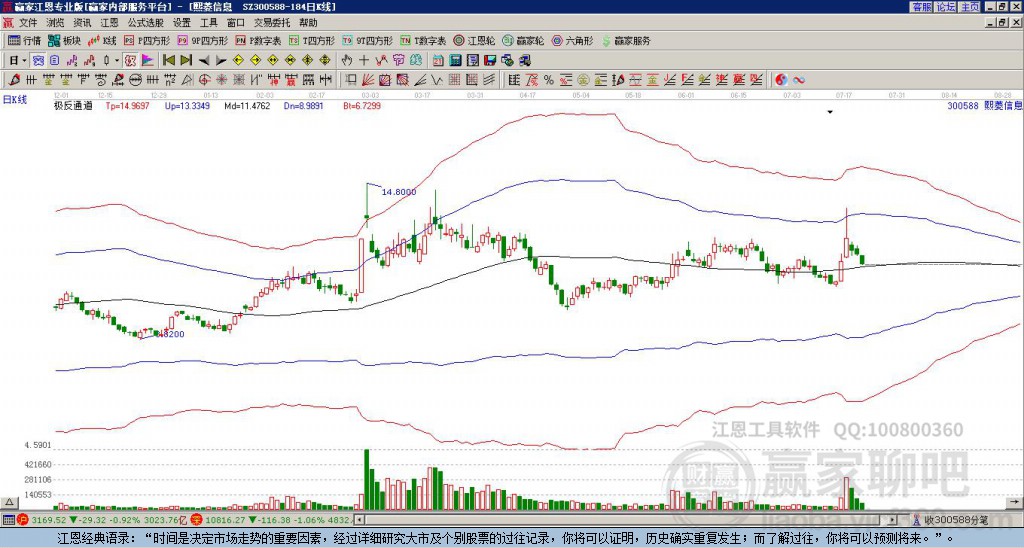Viewport: 1024px width, 548px height.
Task: Select the crosshair cursor tool
Action: (x=364, y=61)
